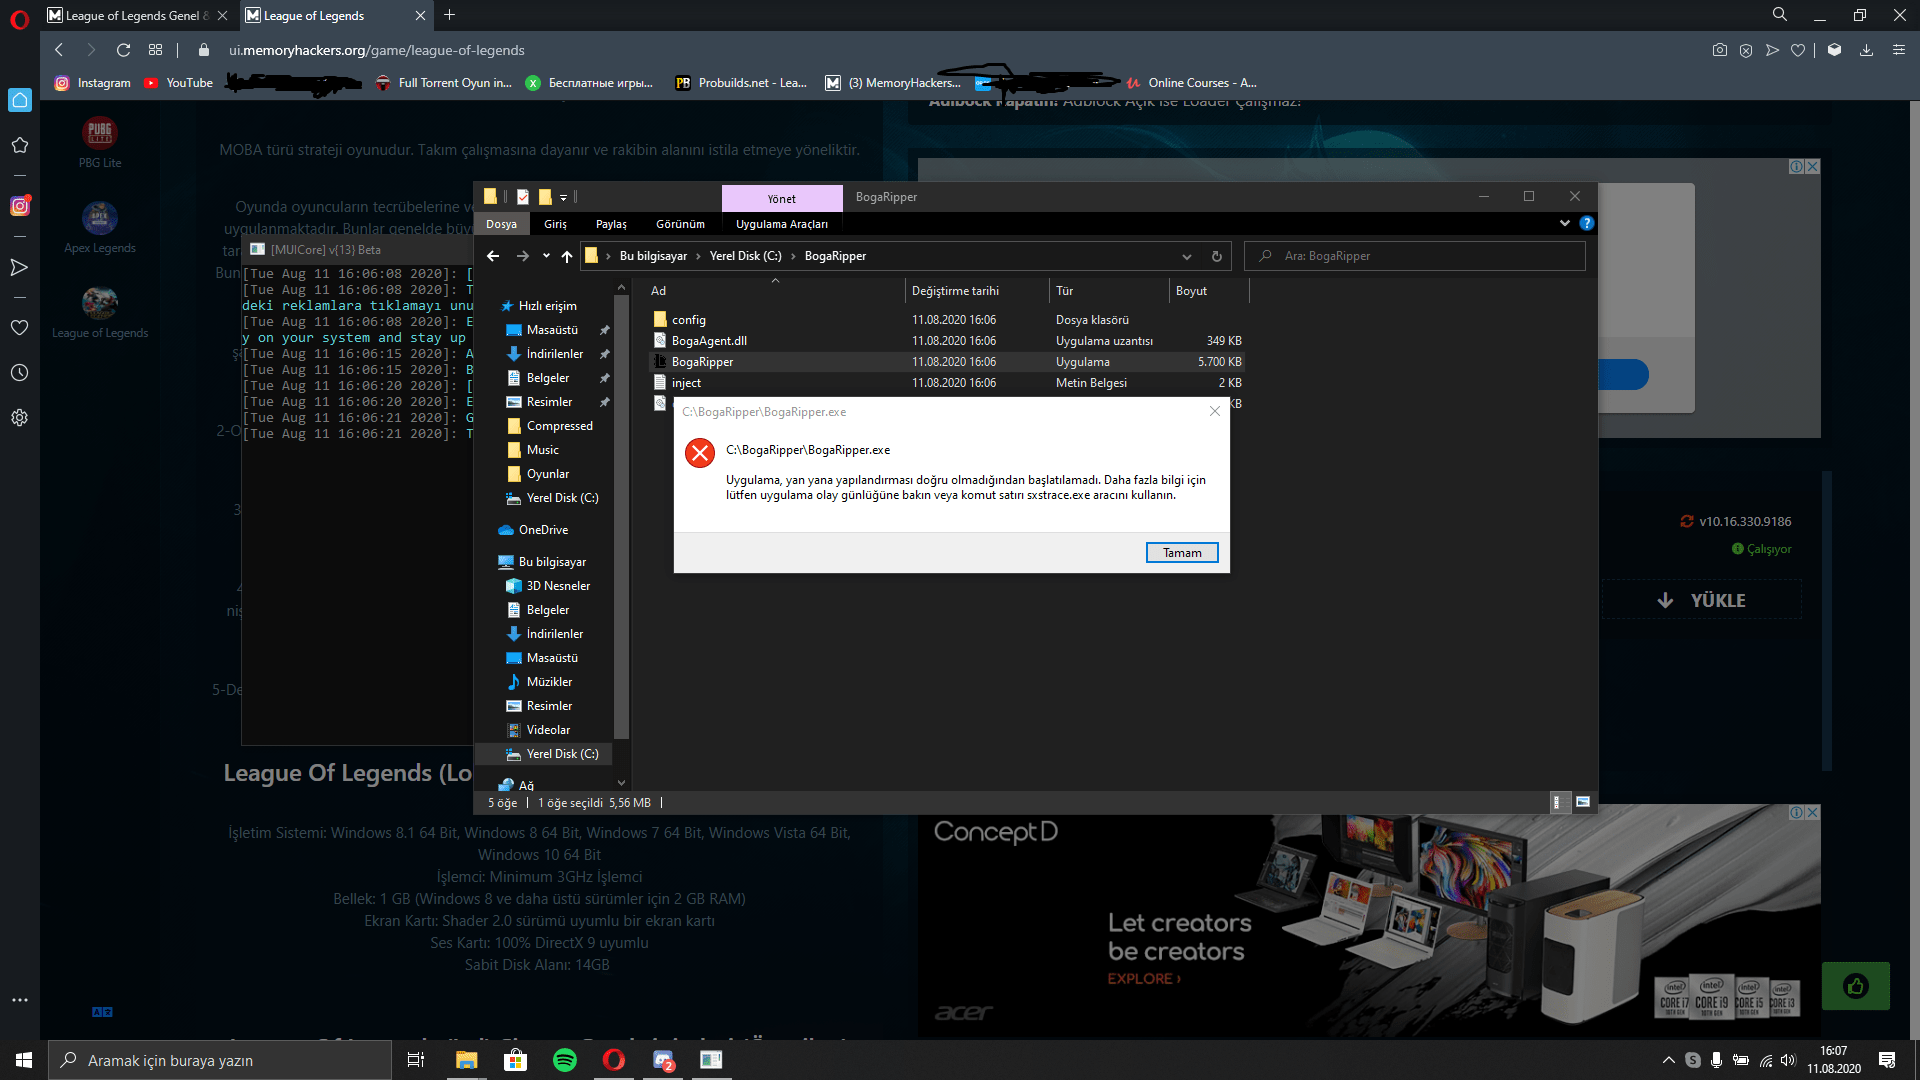Open Microsoft Store from taskbar
This screenshot has width=1920, height=1080.
click(x=515, y=1060)
